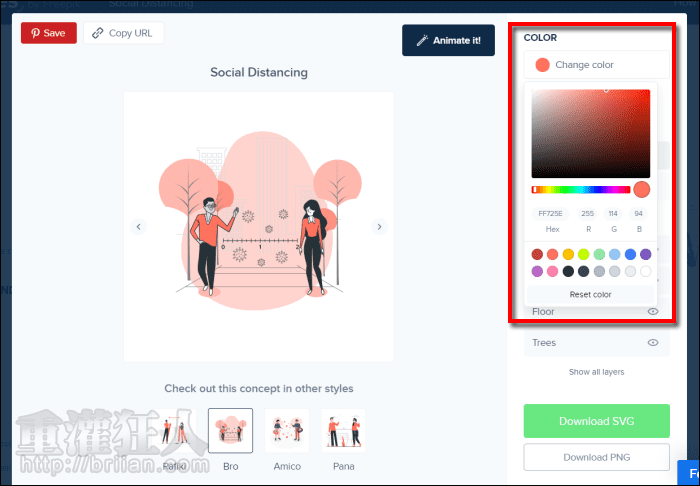The height and width of the screenshot is (486, 700).
Task: Click inside the saturation gradient square
Action: tap(590, 133)
